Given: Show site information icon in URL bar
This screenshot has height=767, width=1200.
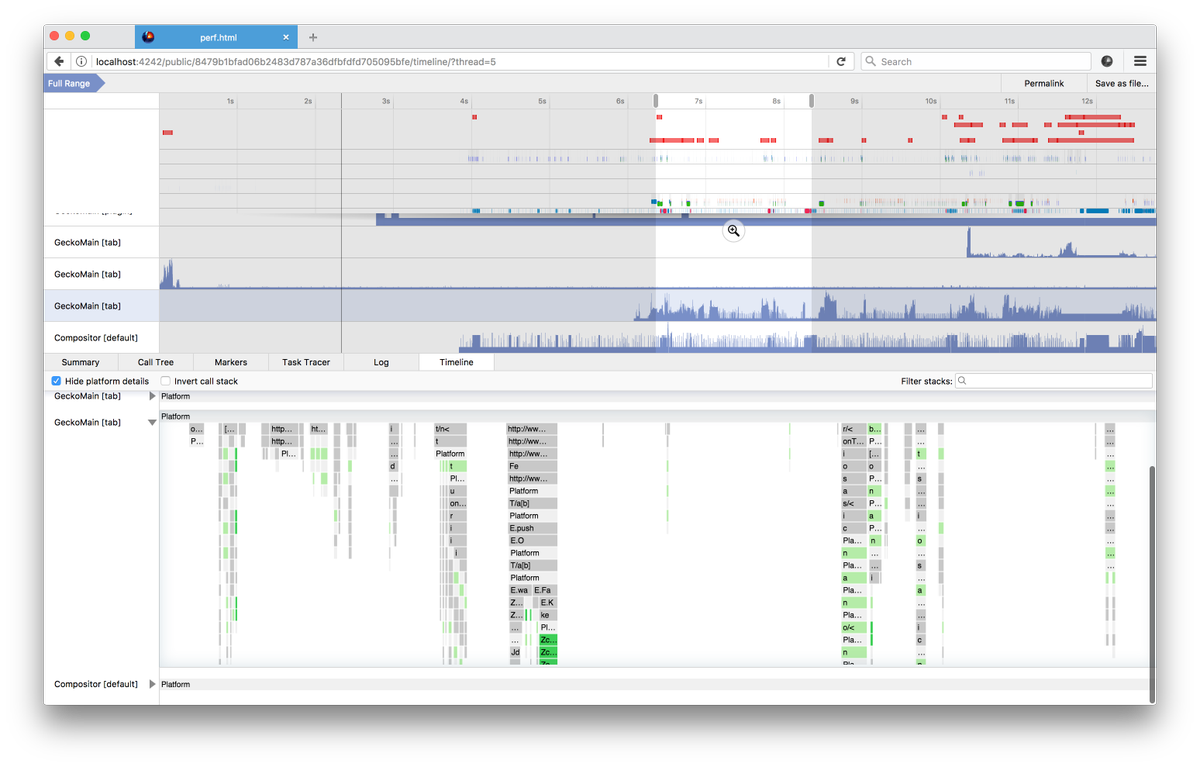Looking at the screenshot, I should coord(81,61).
